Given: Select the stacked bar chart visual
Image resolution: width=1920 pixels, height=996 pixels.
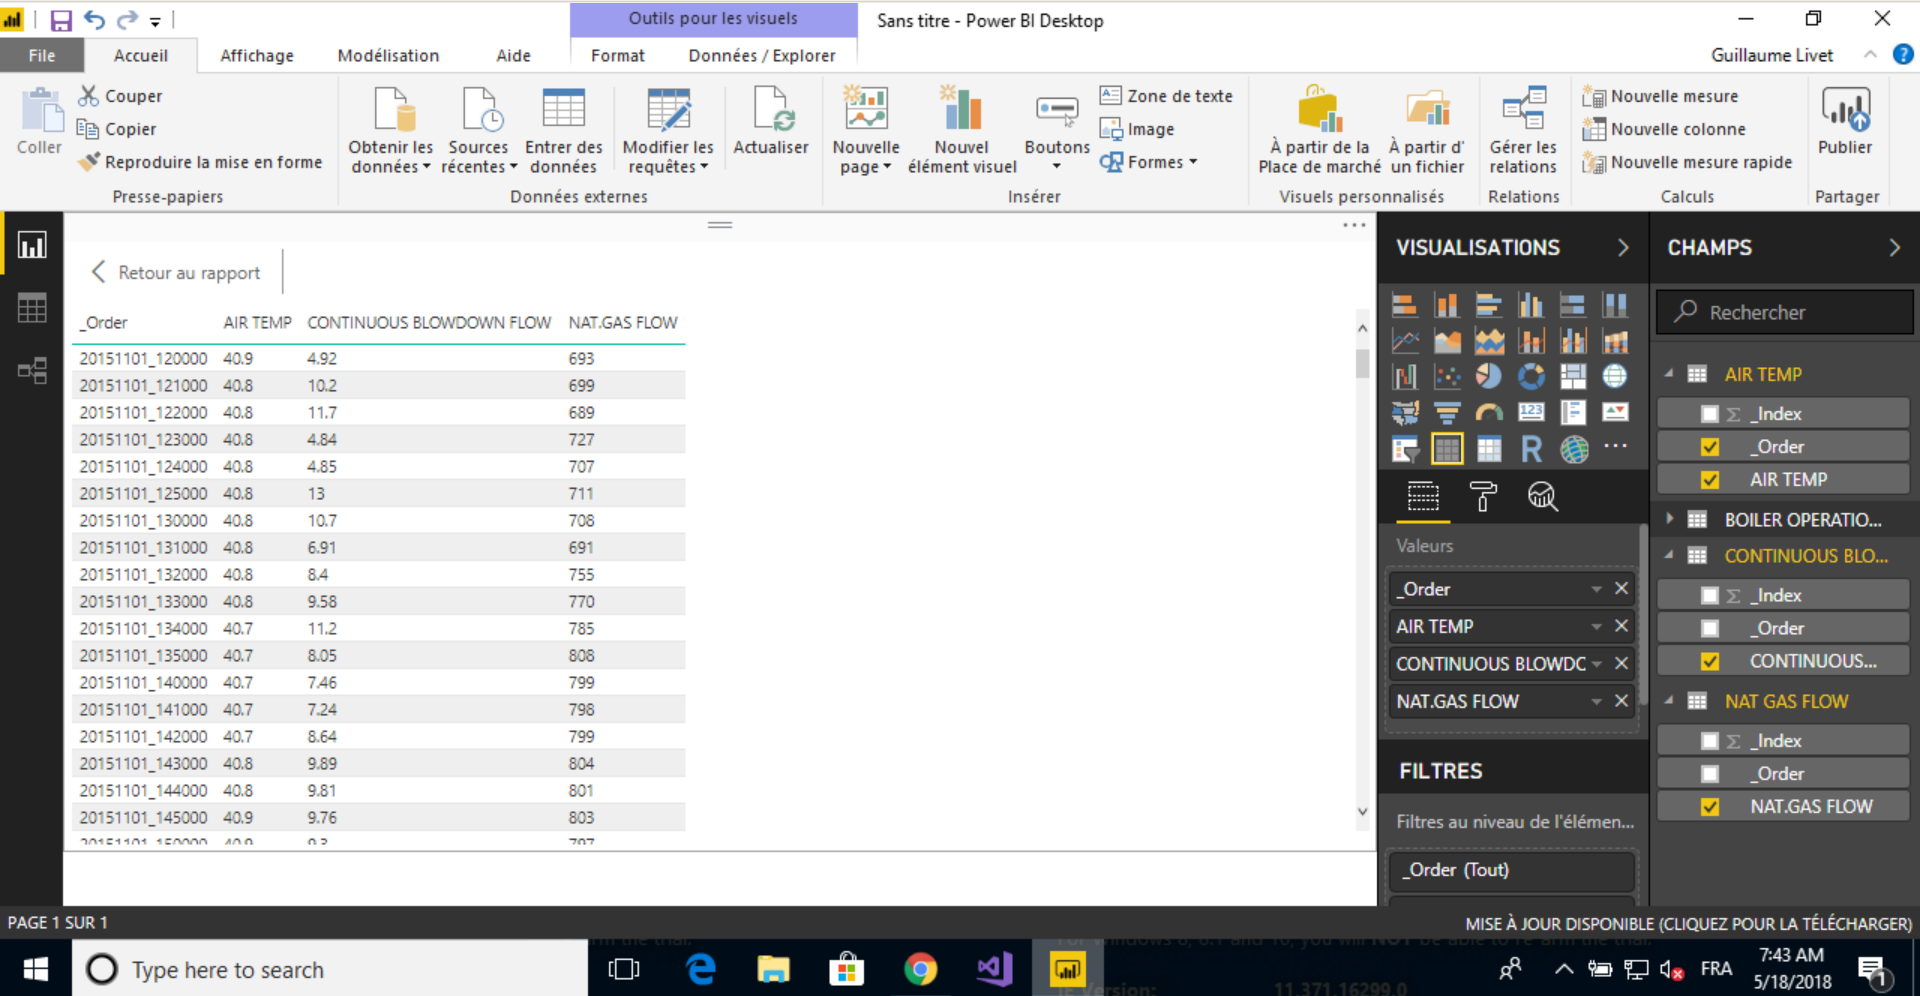Looking at the screenshot, I should tap(1405, 305).
